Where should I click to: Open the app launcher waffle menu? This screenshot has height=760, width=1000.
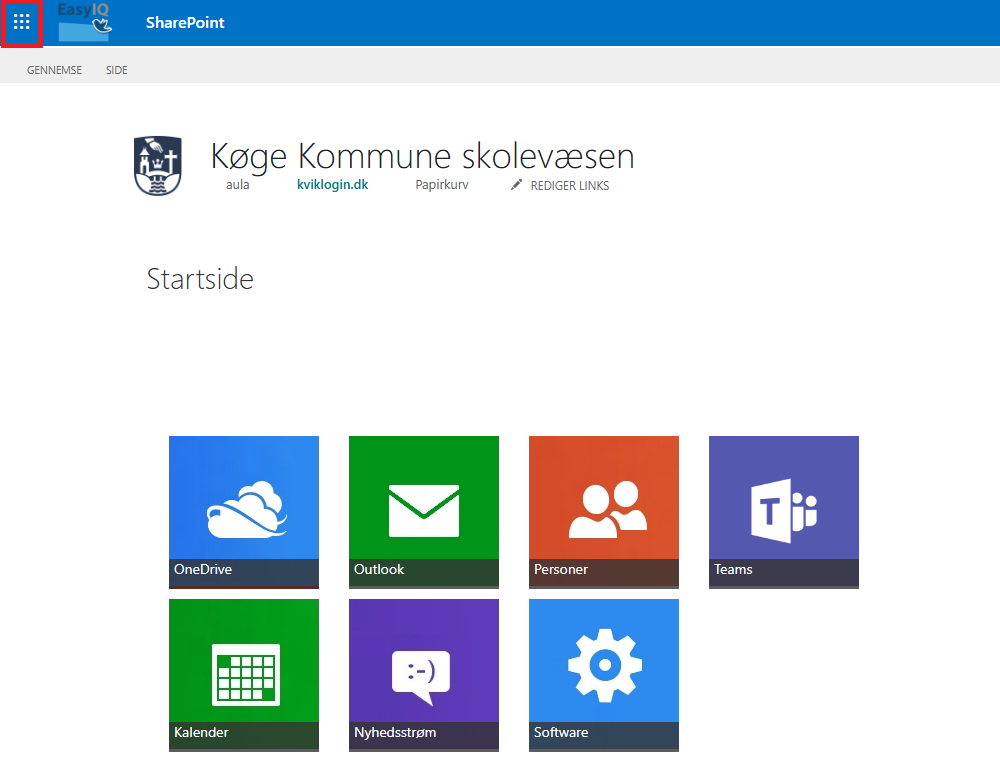point(22,22)
